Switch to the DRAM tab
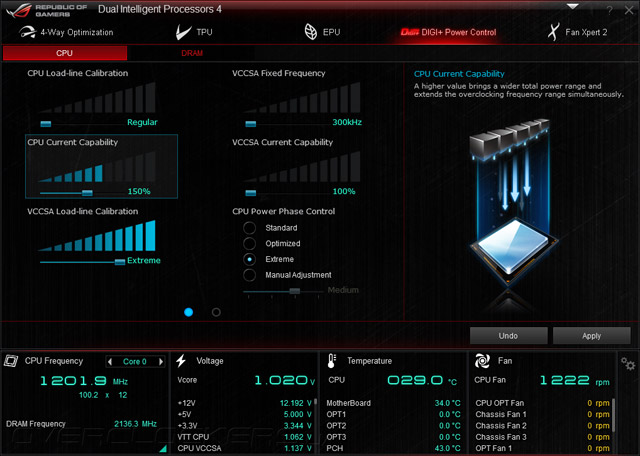 click(192, 53)
